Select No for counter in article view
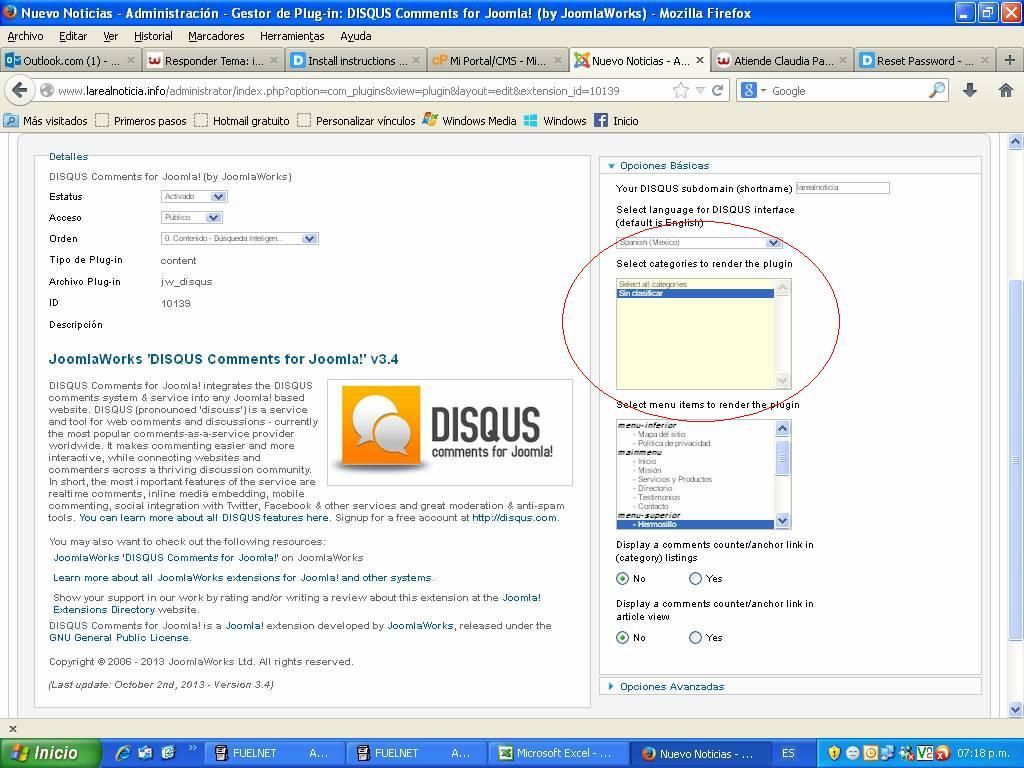The width and height of the screenshot is (1024, 768). click(x=622, y=637)
